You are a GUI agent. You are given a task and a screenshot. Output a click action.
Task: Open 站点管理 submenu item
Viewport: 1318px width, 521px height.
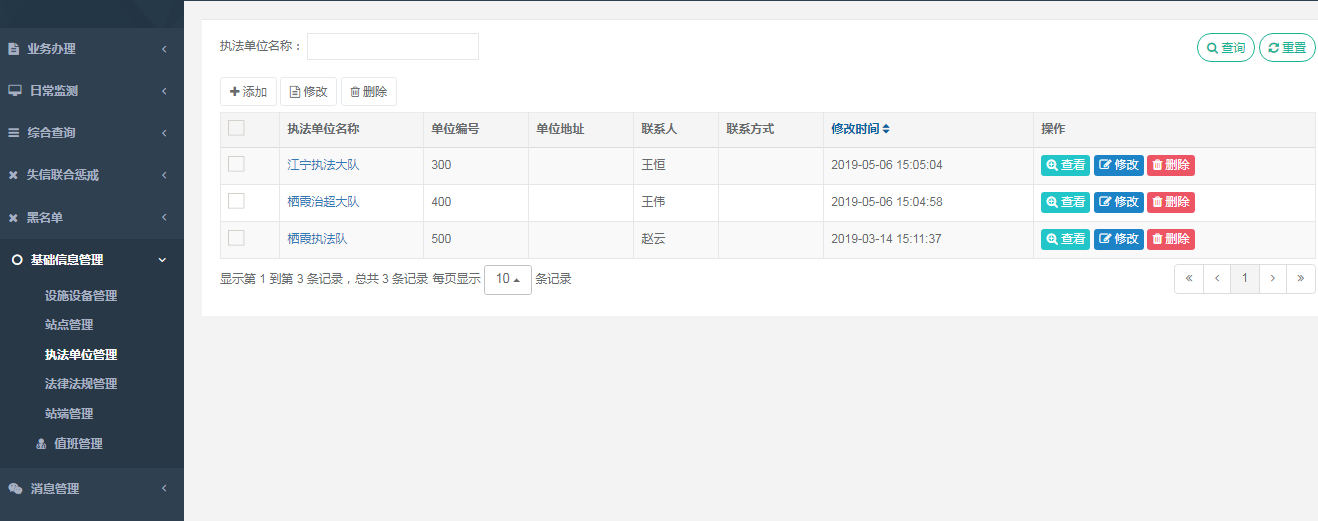[69, 325]
